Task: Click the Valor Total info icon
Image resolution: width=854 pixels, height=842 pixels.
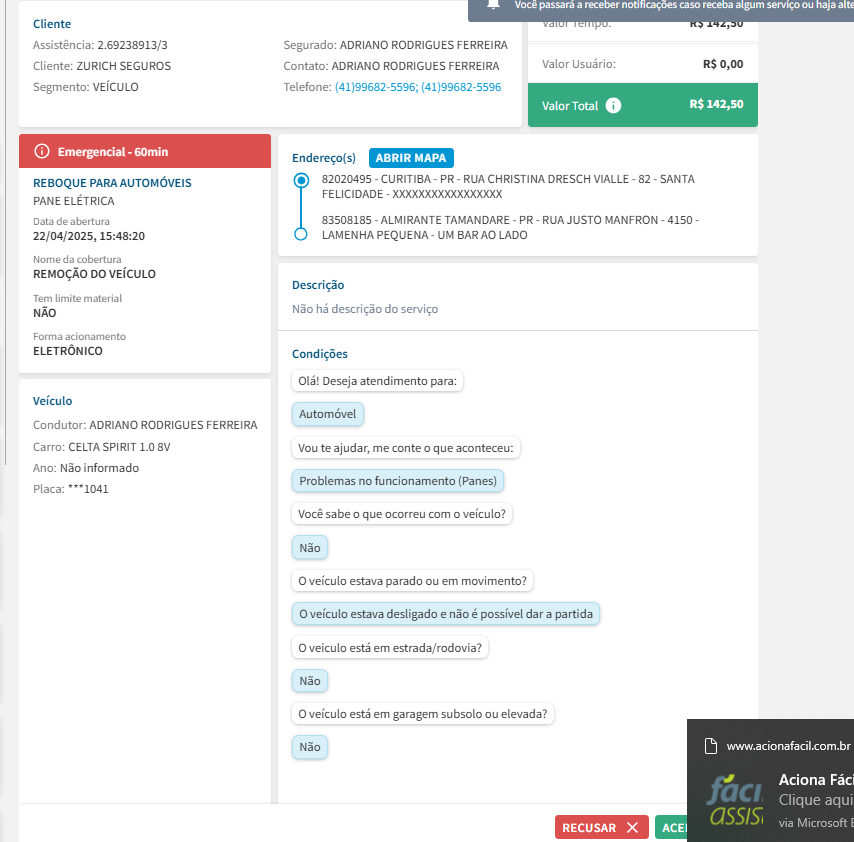Action: [613, 105]
